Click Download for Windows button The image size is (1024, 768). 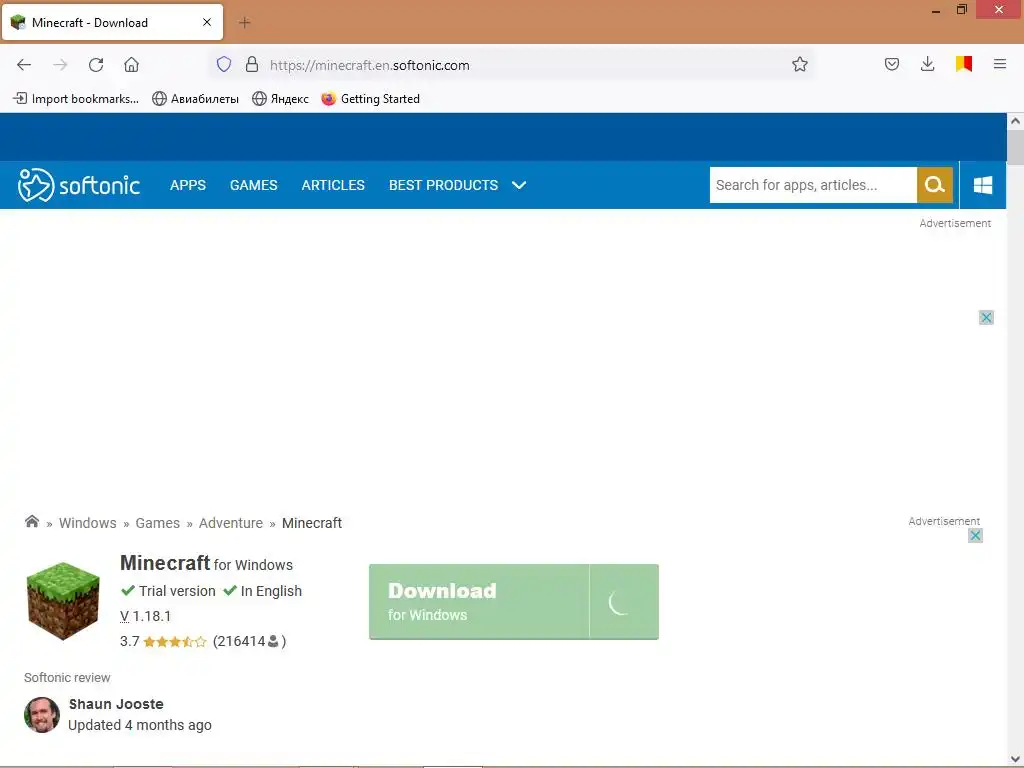[x=479, y=601]
